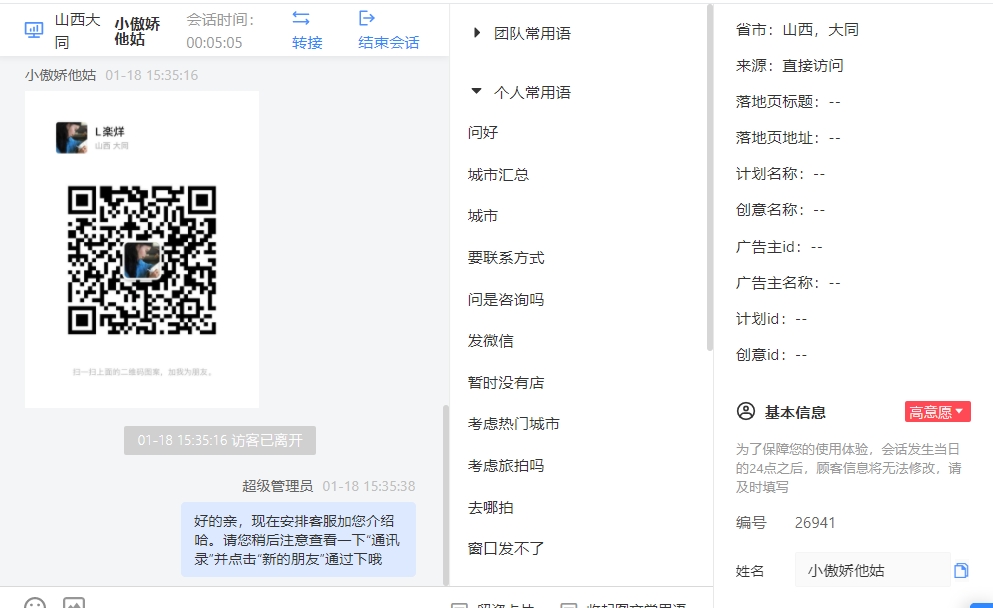Screen dimensions: 993x608
Task: Open the 高意愿 intent dropdown
Action: 937,412
